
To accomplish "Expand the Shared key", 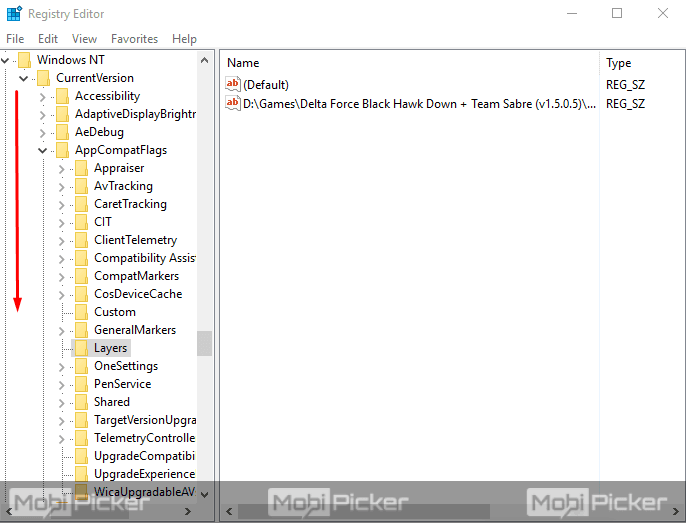I will click(62, 403).
